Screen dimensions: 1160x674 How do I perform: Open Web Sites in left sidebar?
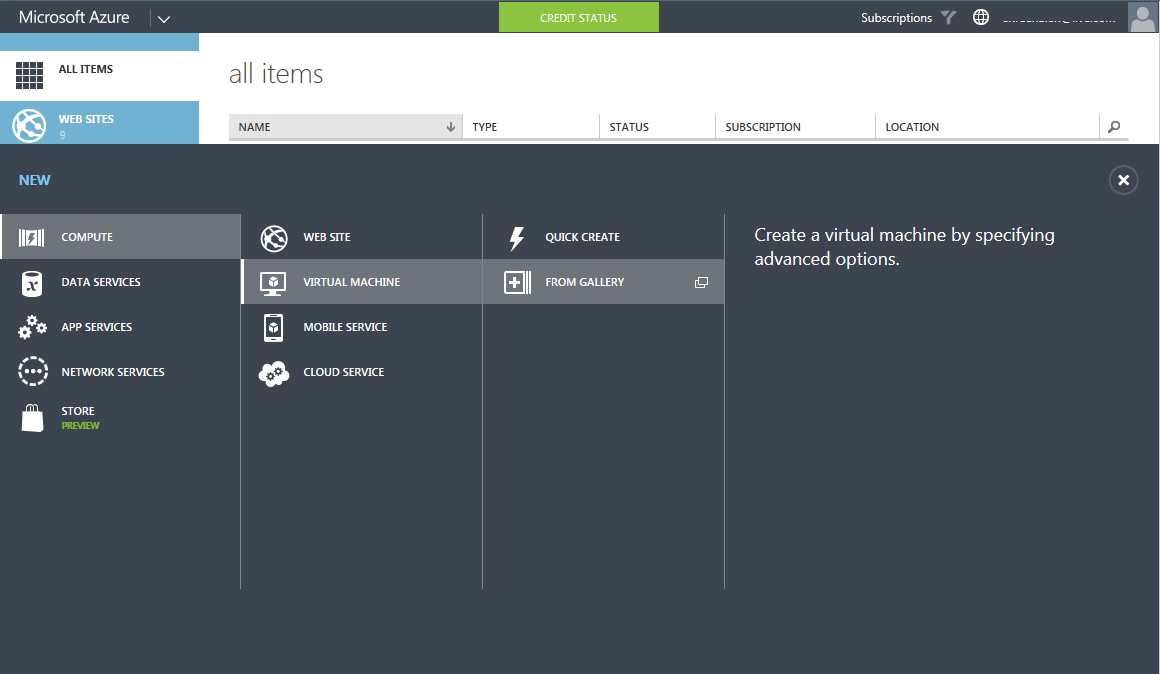(99, 123)
